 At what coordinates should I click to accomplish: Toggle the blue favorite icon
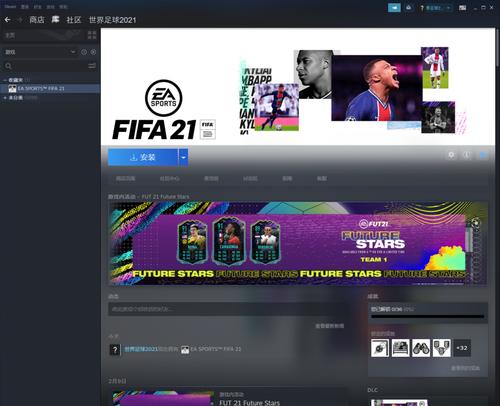pos(483,155)
